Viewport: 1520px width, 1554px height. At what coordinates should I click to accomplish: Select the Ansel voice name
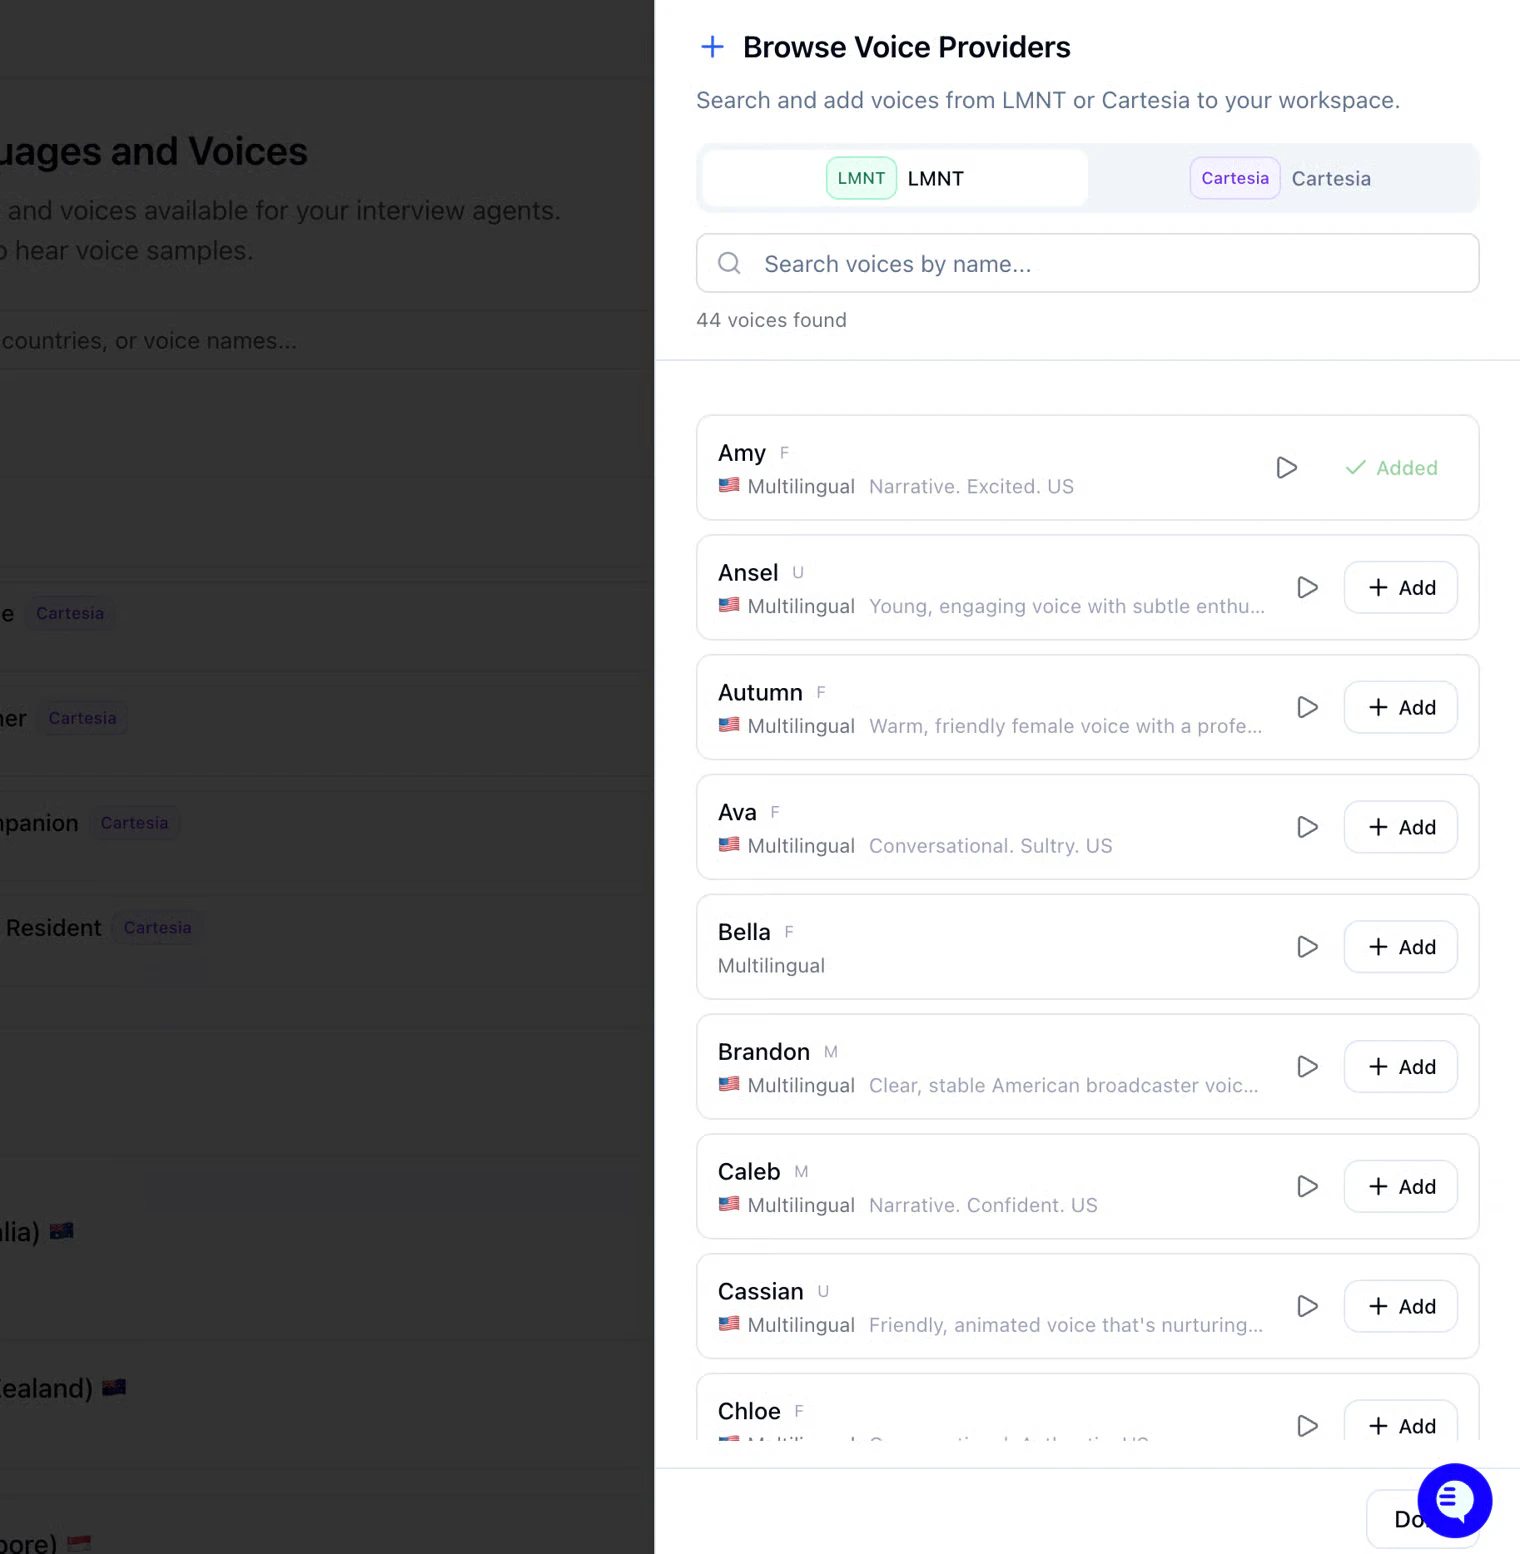coord(748,573)
